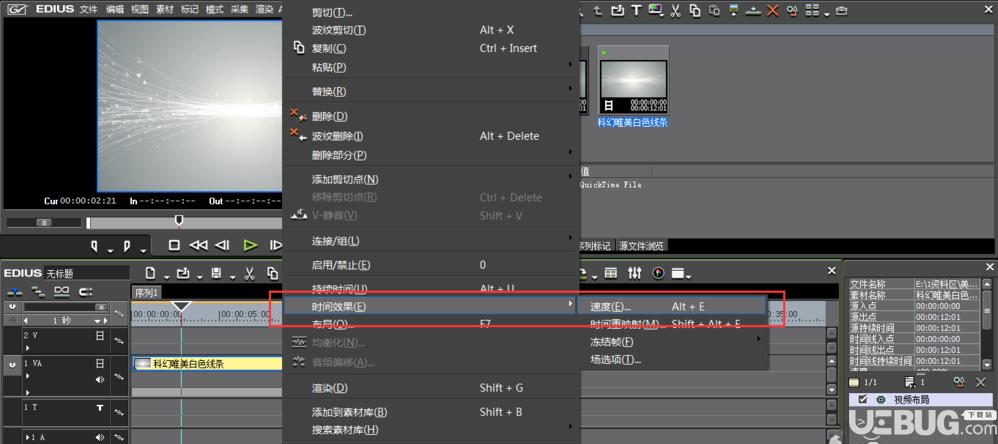Mute audio speaker on 1 A track

coord(100,438)
